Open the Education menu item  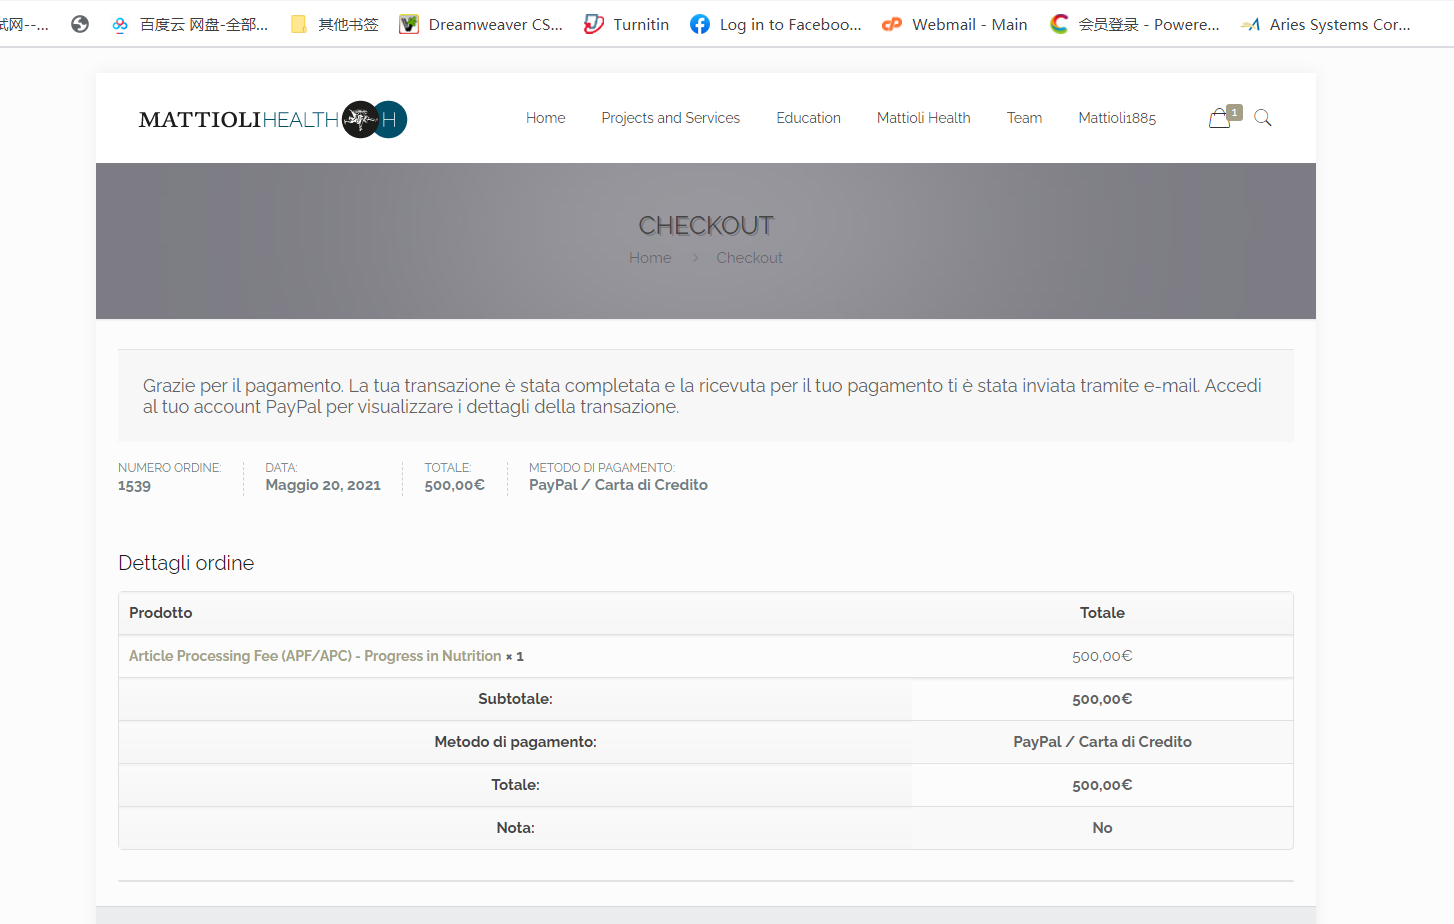coord(808,118)
